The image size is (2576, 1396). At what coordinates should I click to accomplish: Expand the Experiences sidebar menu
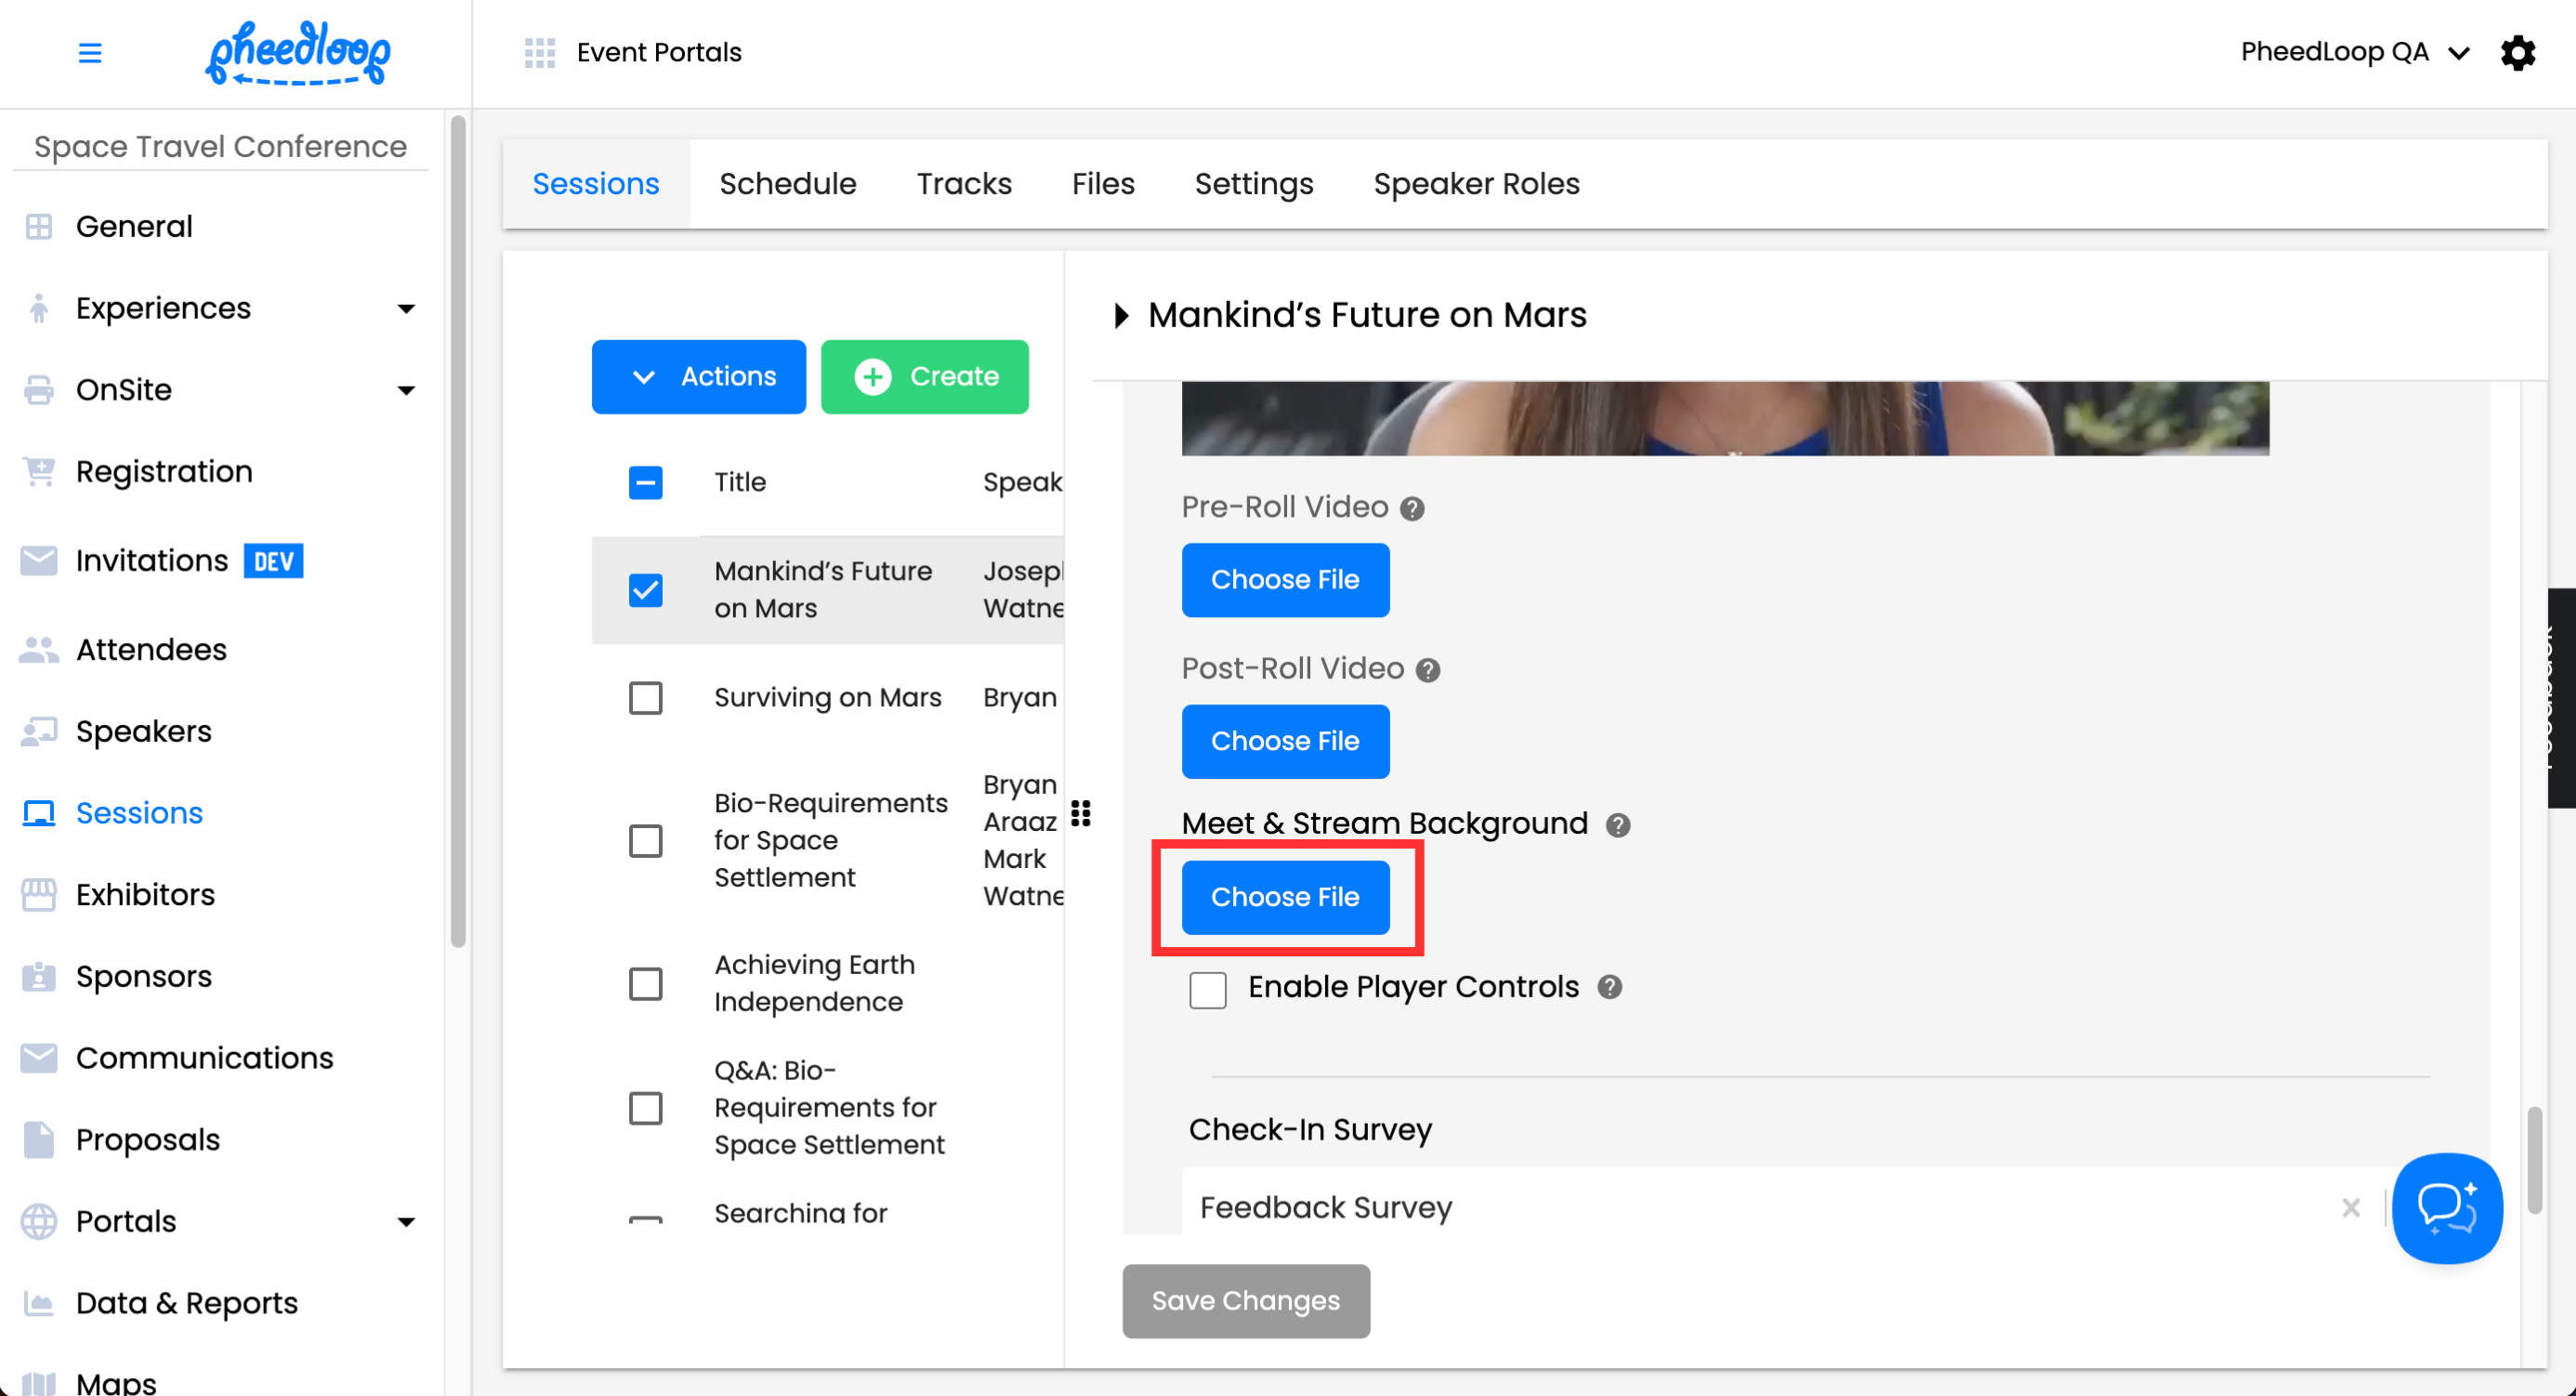click(x=405, y=308)
